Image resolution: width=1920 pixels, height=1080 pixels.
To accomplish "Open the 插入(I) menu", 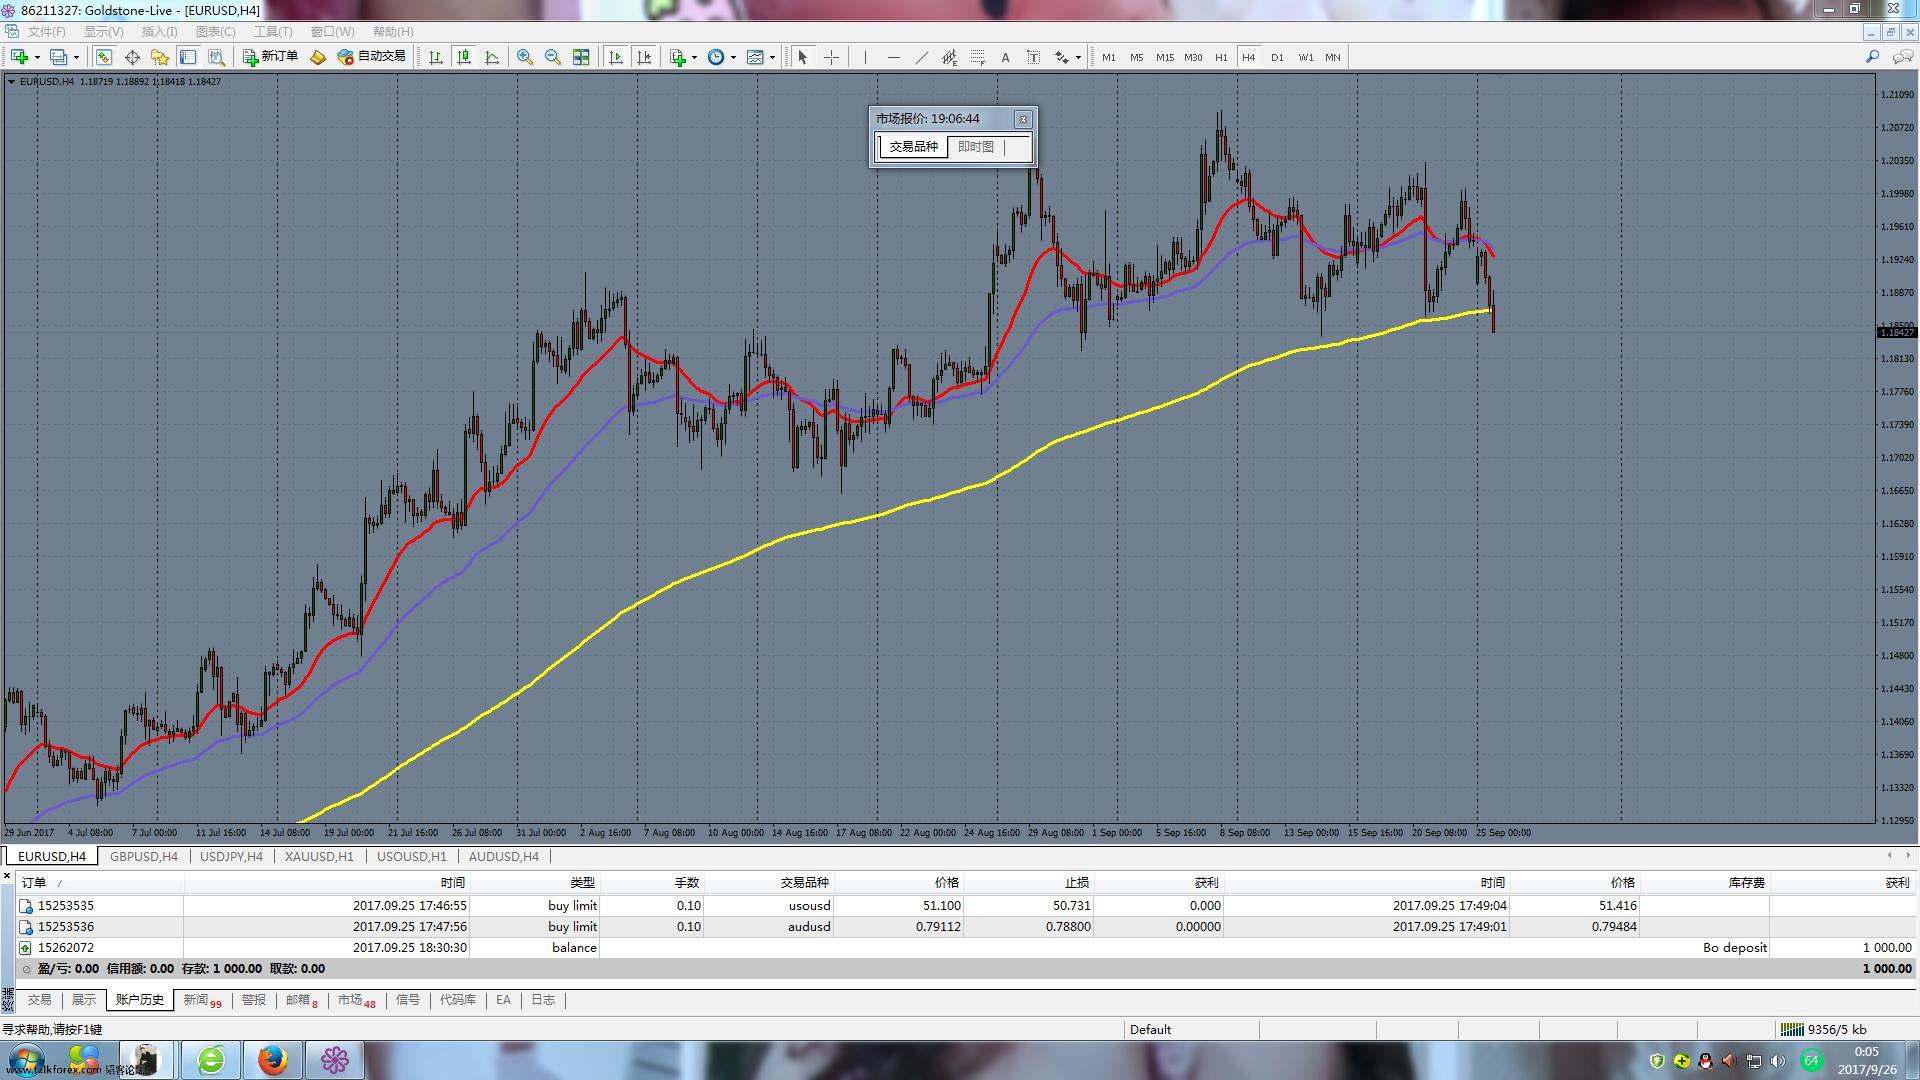I will coord(159,32).
